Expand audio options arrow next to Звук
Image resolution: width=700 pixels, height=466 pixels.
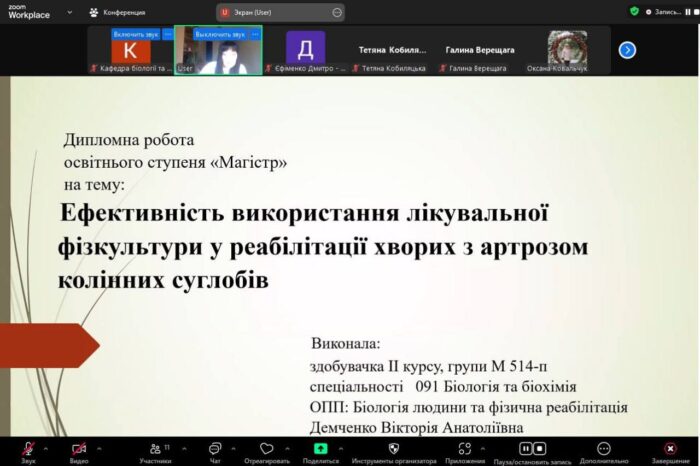point(47,445)
